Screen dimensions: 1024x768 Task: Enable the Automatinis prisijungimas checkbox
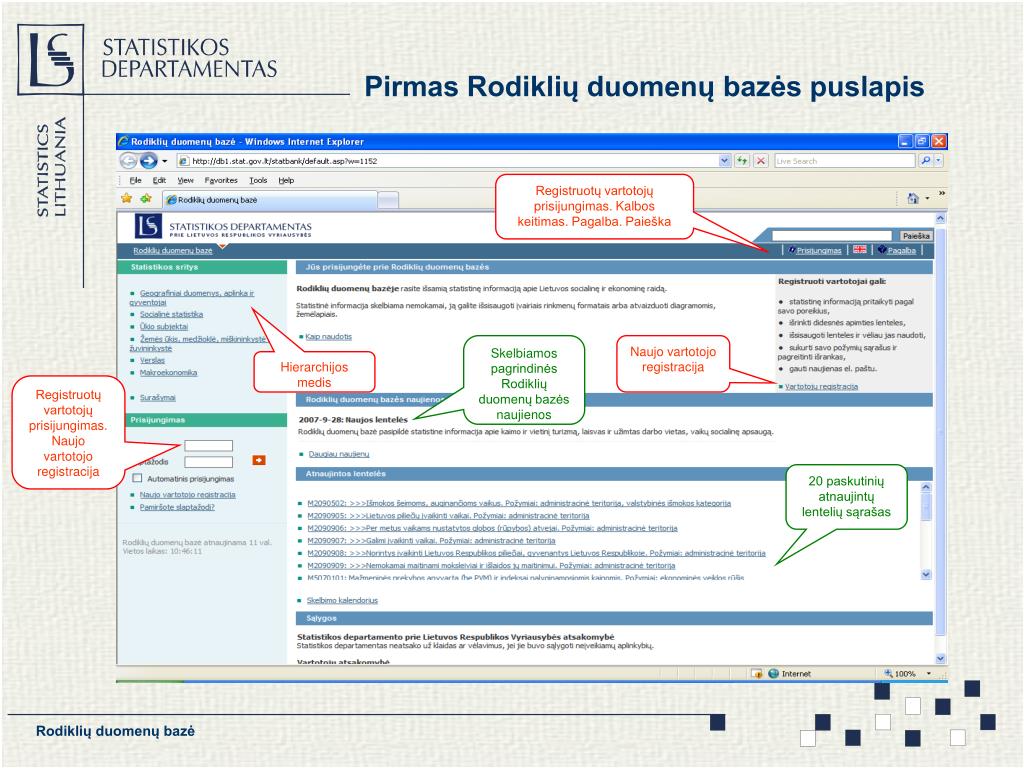(x=137, y=478)
